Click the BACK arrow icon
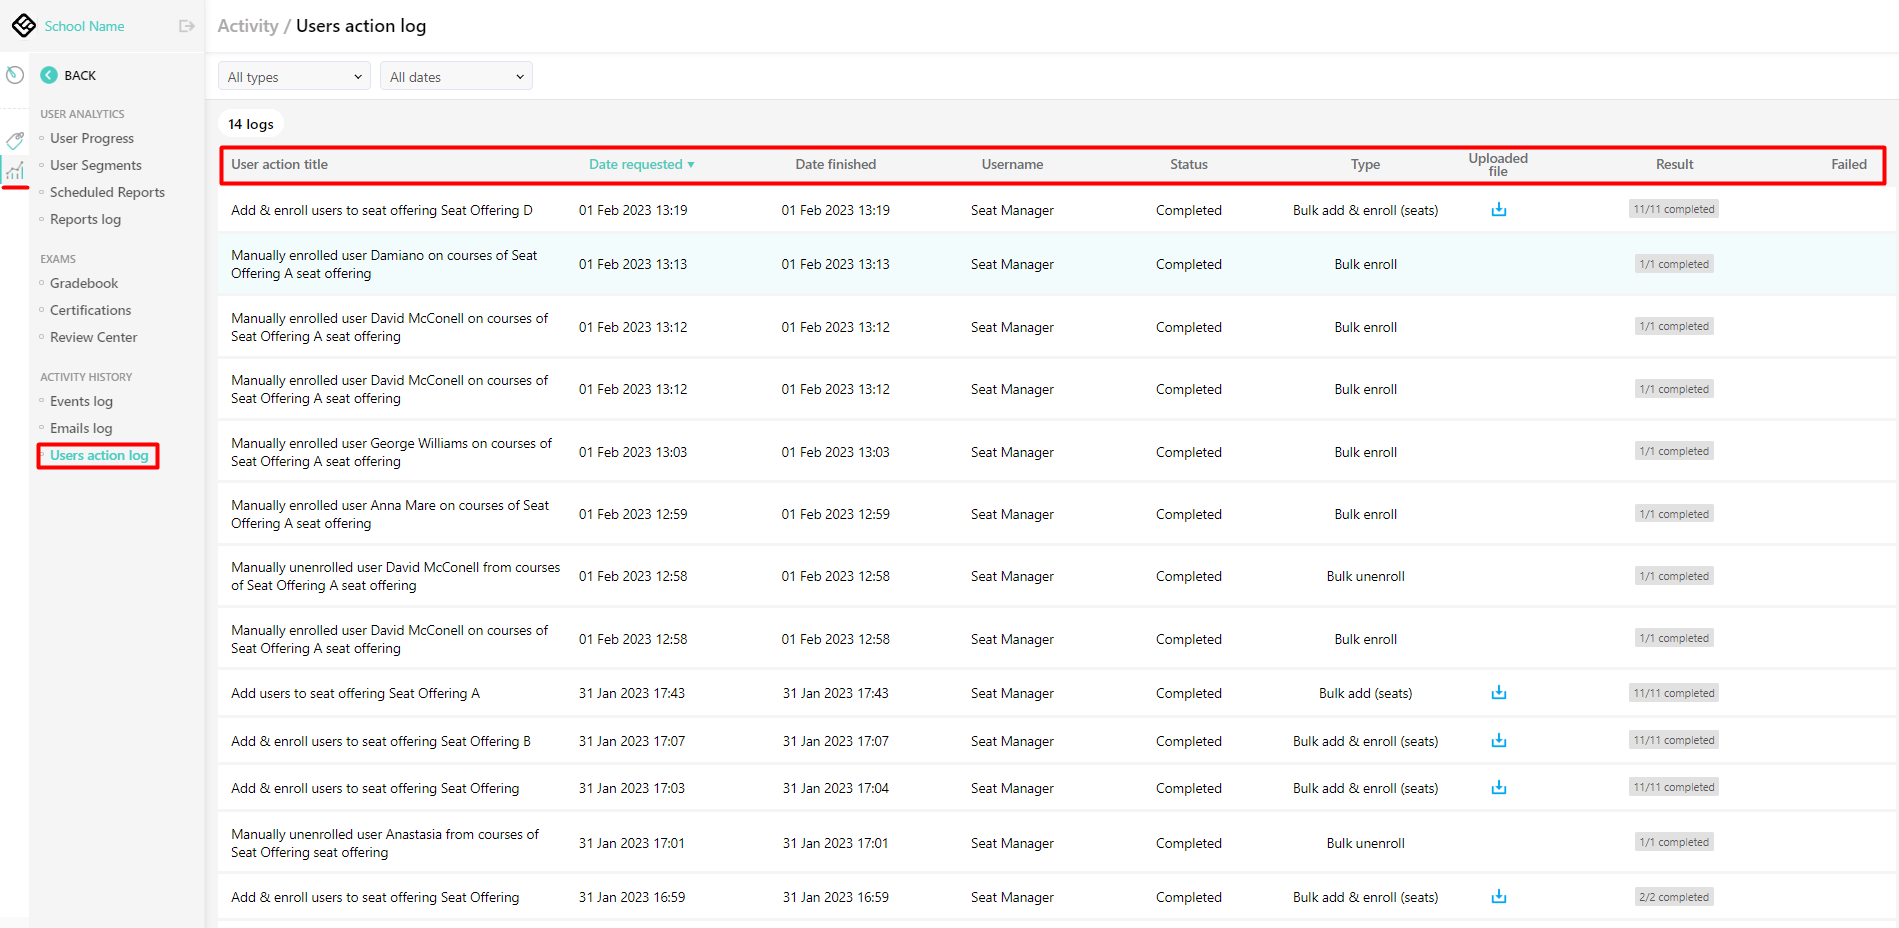The height and width of the screenshot is (928, 1899). click(48, 75)
